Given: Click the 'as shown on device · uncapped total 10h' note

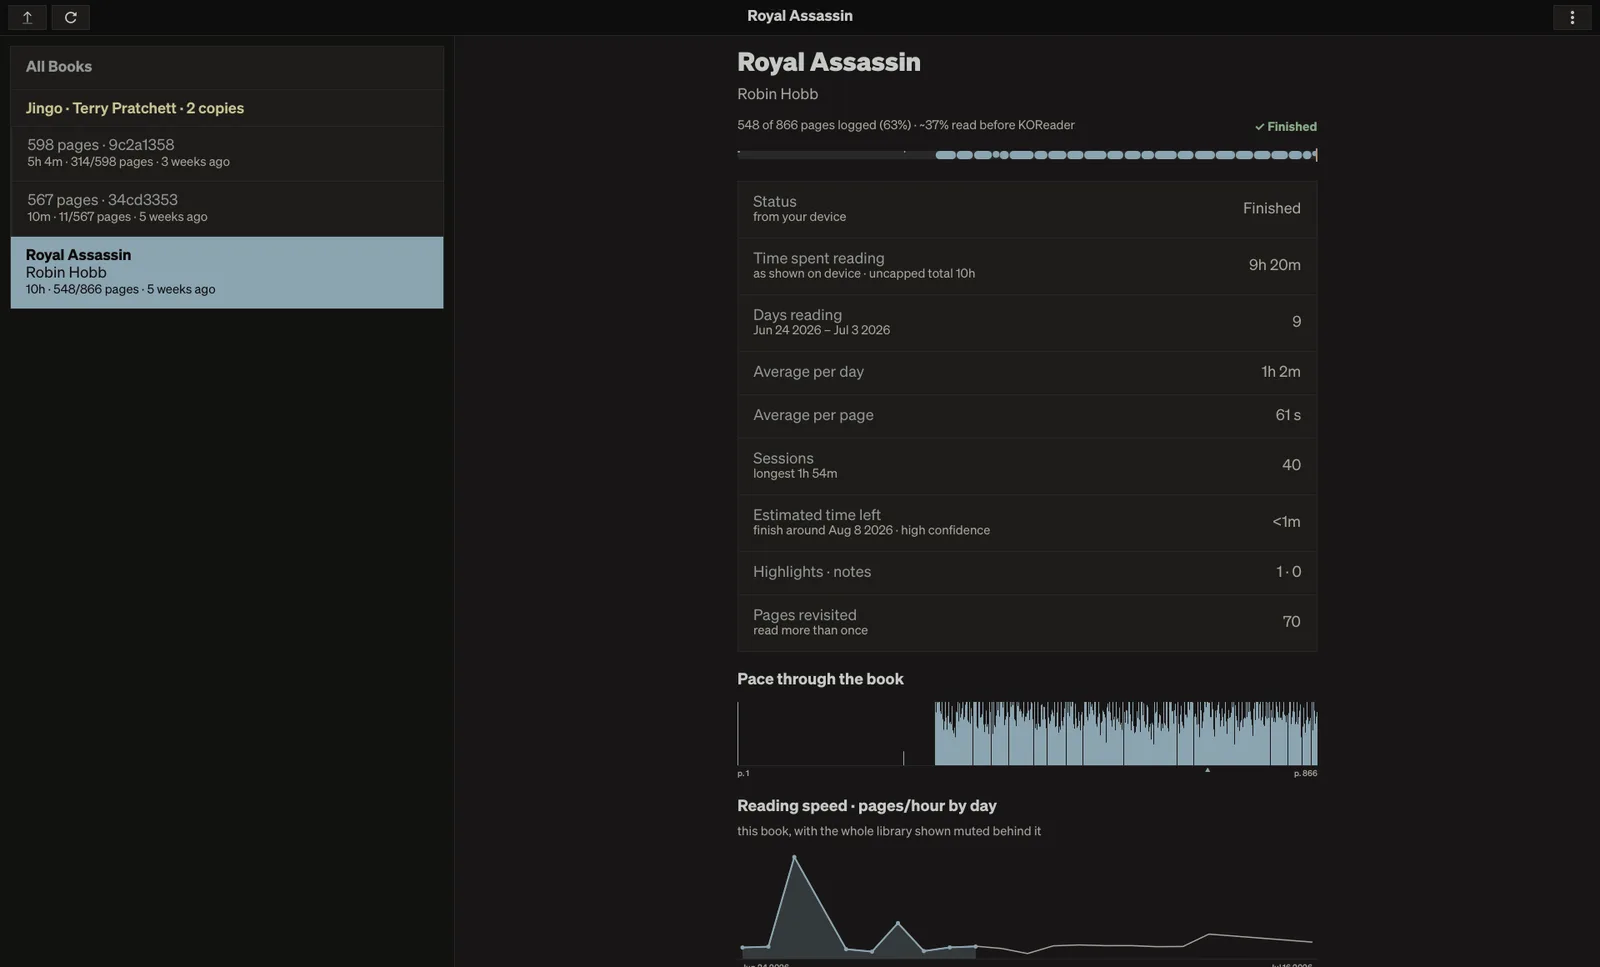Looking at the screenshot, I should coord(864,274).
